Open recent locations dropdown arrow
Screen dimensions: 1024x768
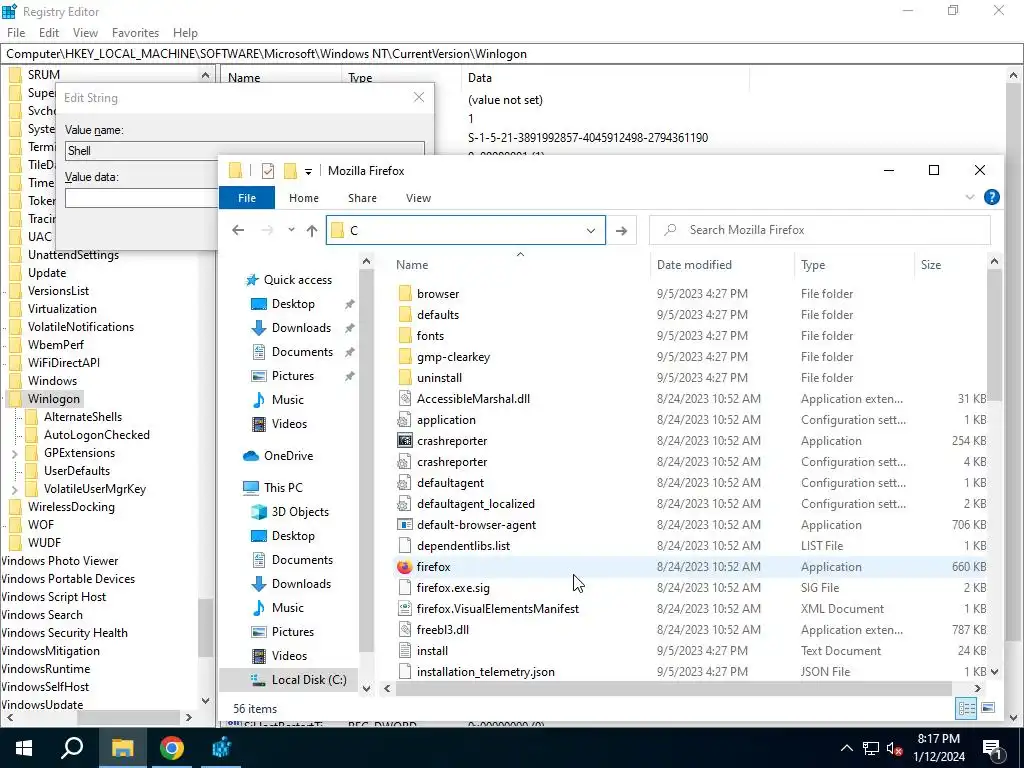[291, 230]
